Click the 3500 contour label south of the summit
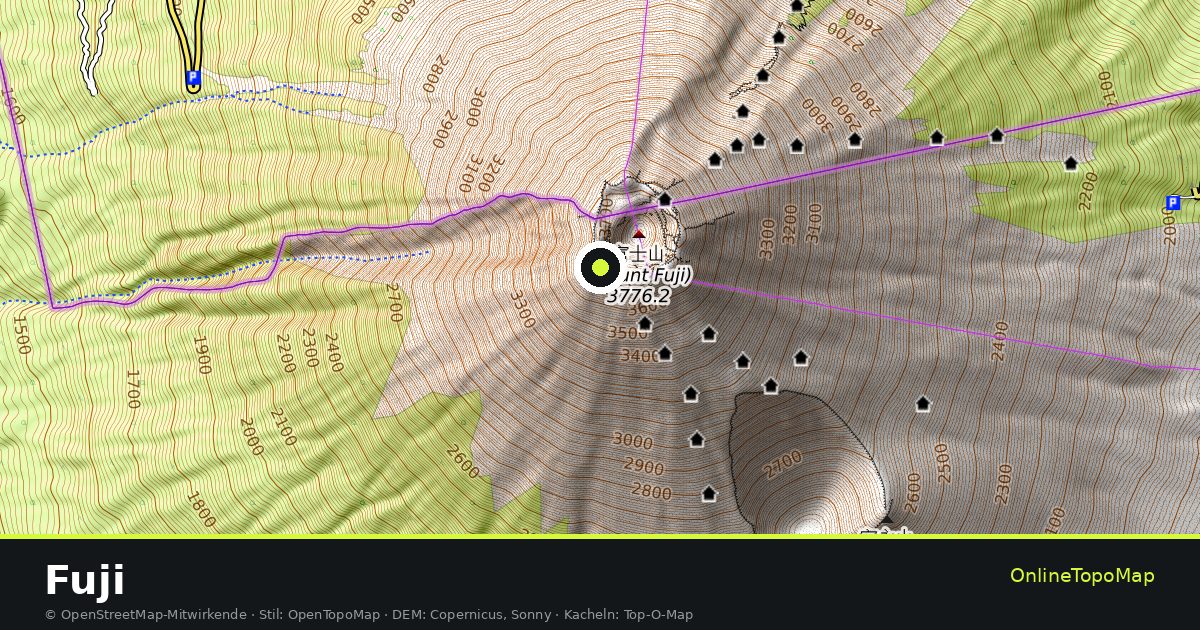The image size is (1200, 630). click(x=628, y=332)
